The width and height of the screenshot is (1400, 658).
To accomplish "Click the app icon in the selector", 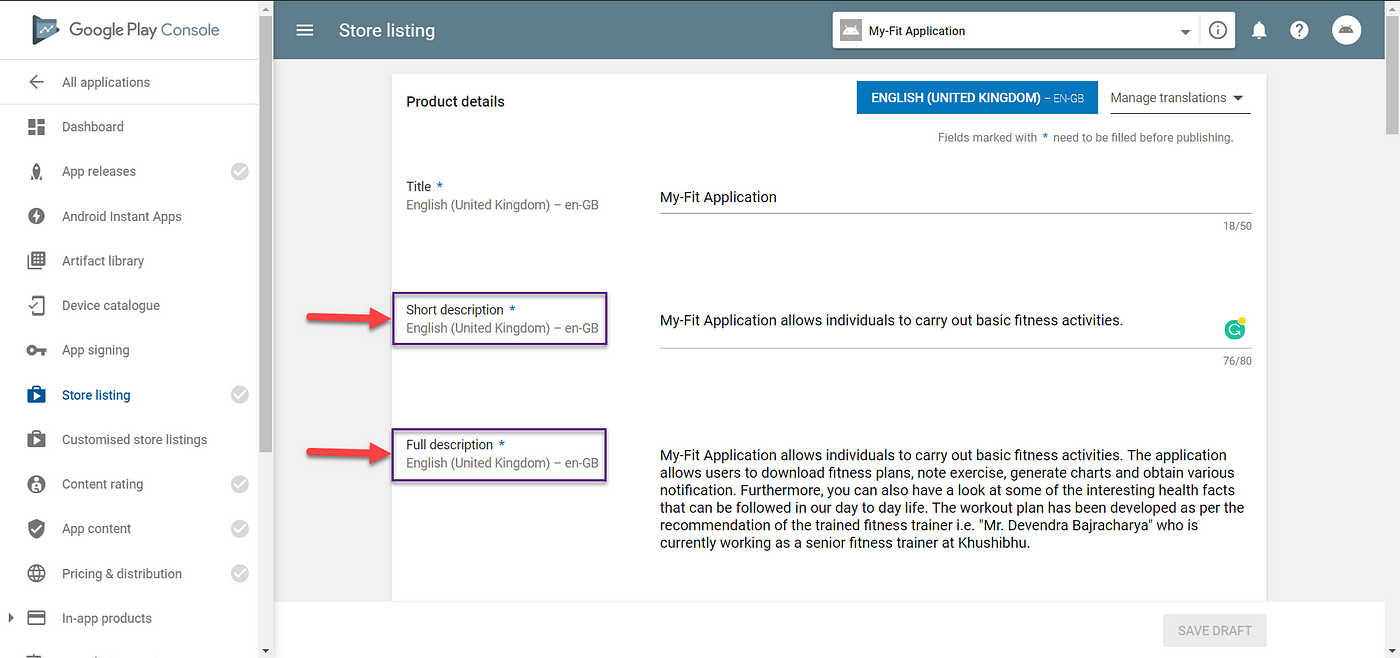I will tap(850, 30).
